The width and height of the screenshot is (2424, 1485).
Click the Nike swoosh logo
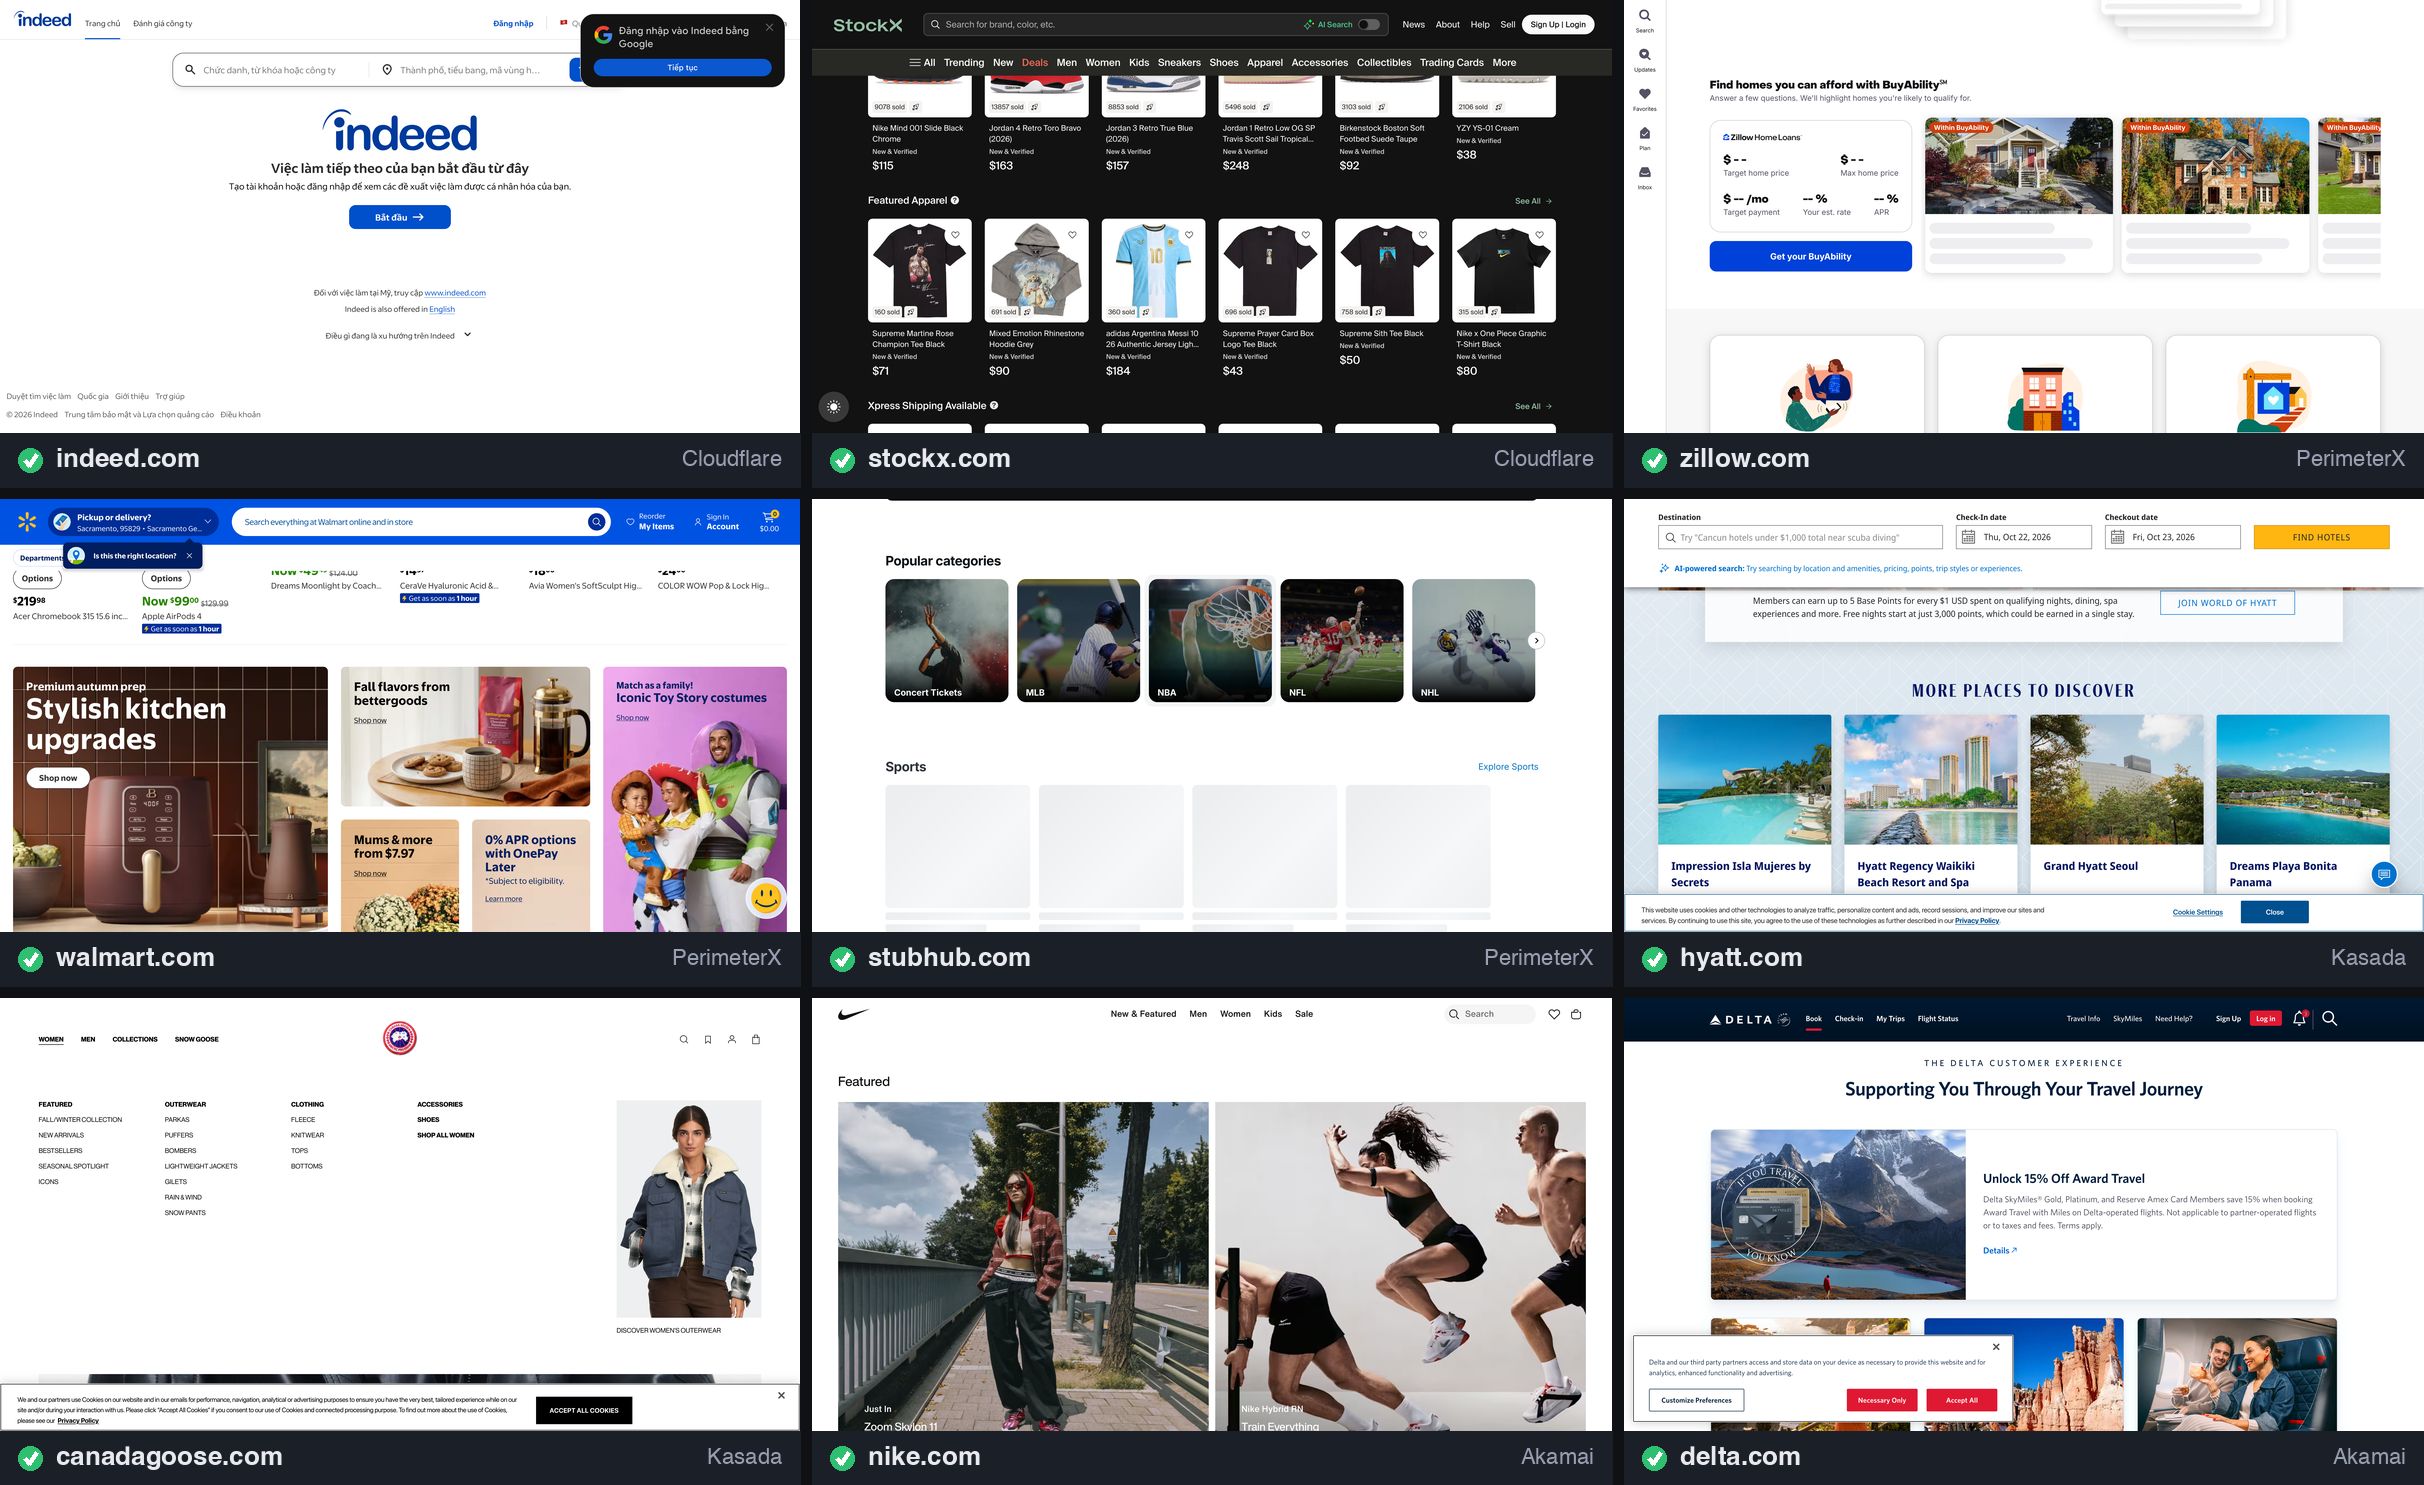tap(852, 1014)
